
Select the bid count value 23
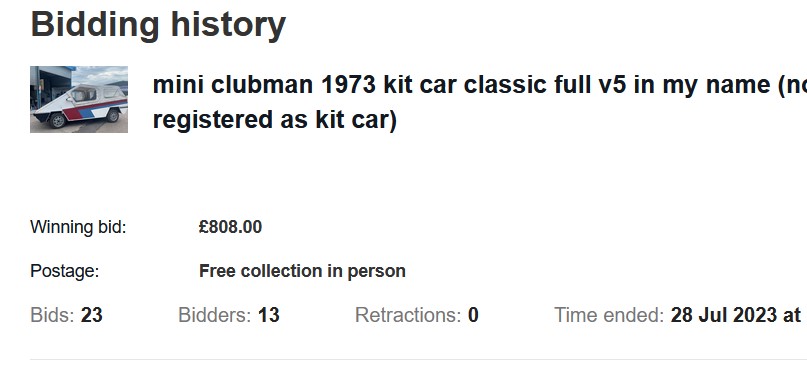click(x=92, y=315)
